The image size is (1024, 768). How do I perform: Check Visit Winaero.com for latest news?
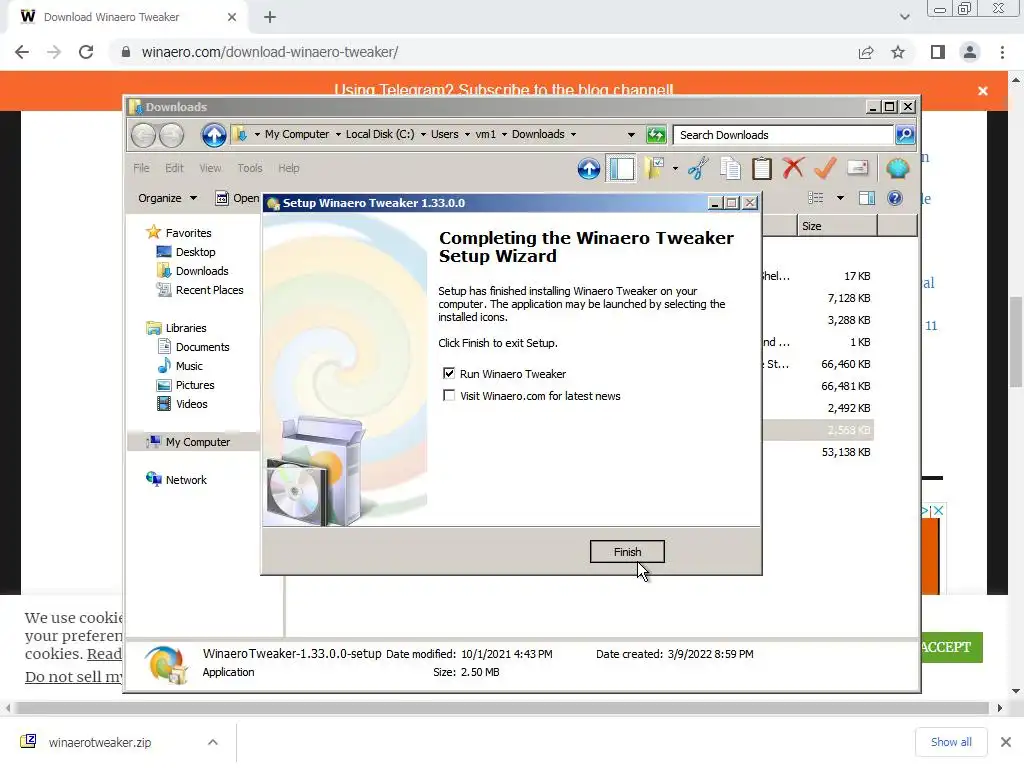point(449,396)
